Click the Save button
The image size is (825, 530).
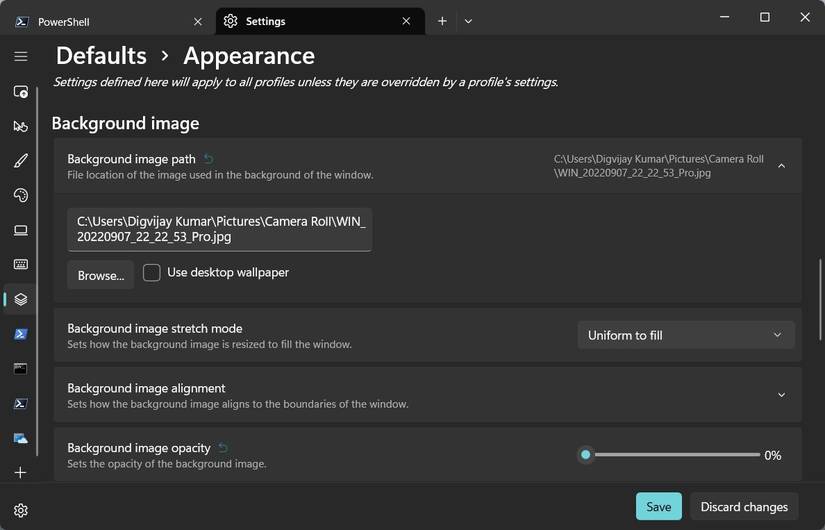[x=658, y=506]
